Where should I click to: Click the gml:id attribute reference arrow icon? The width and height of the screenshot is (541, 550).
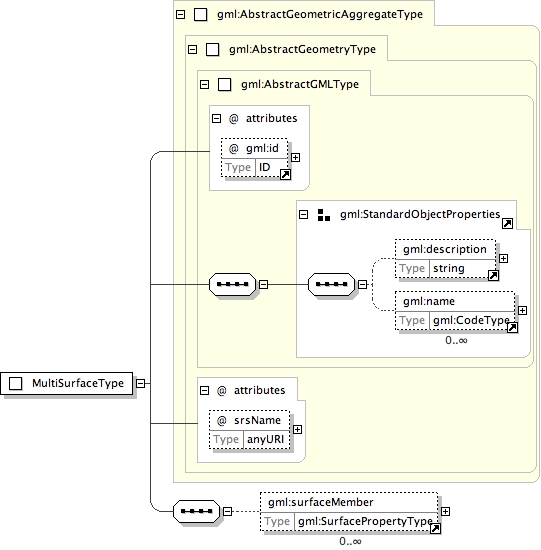285,174
